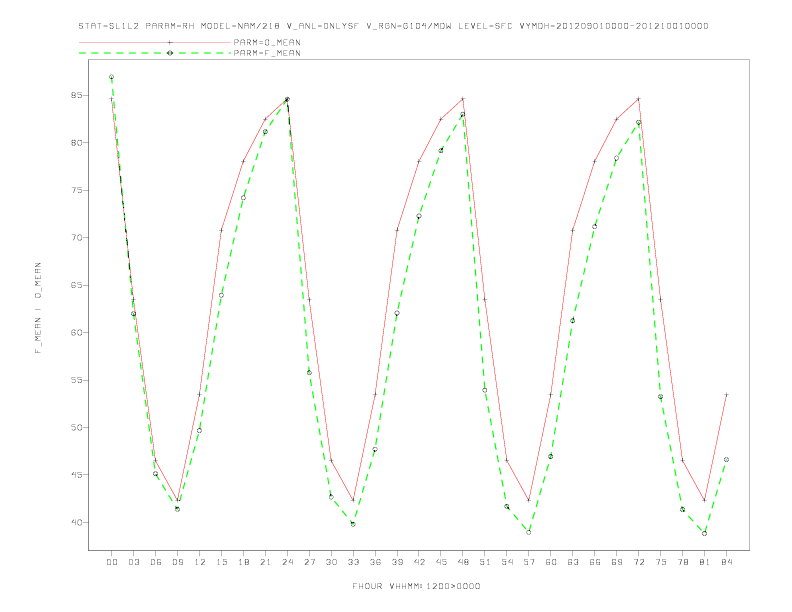Select the F_MEAN circle marker at hour 57

point(529,532)
